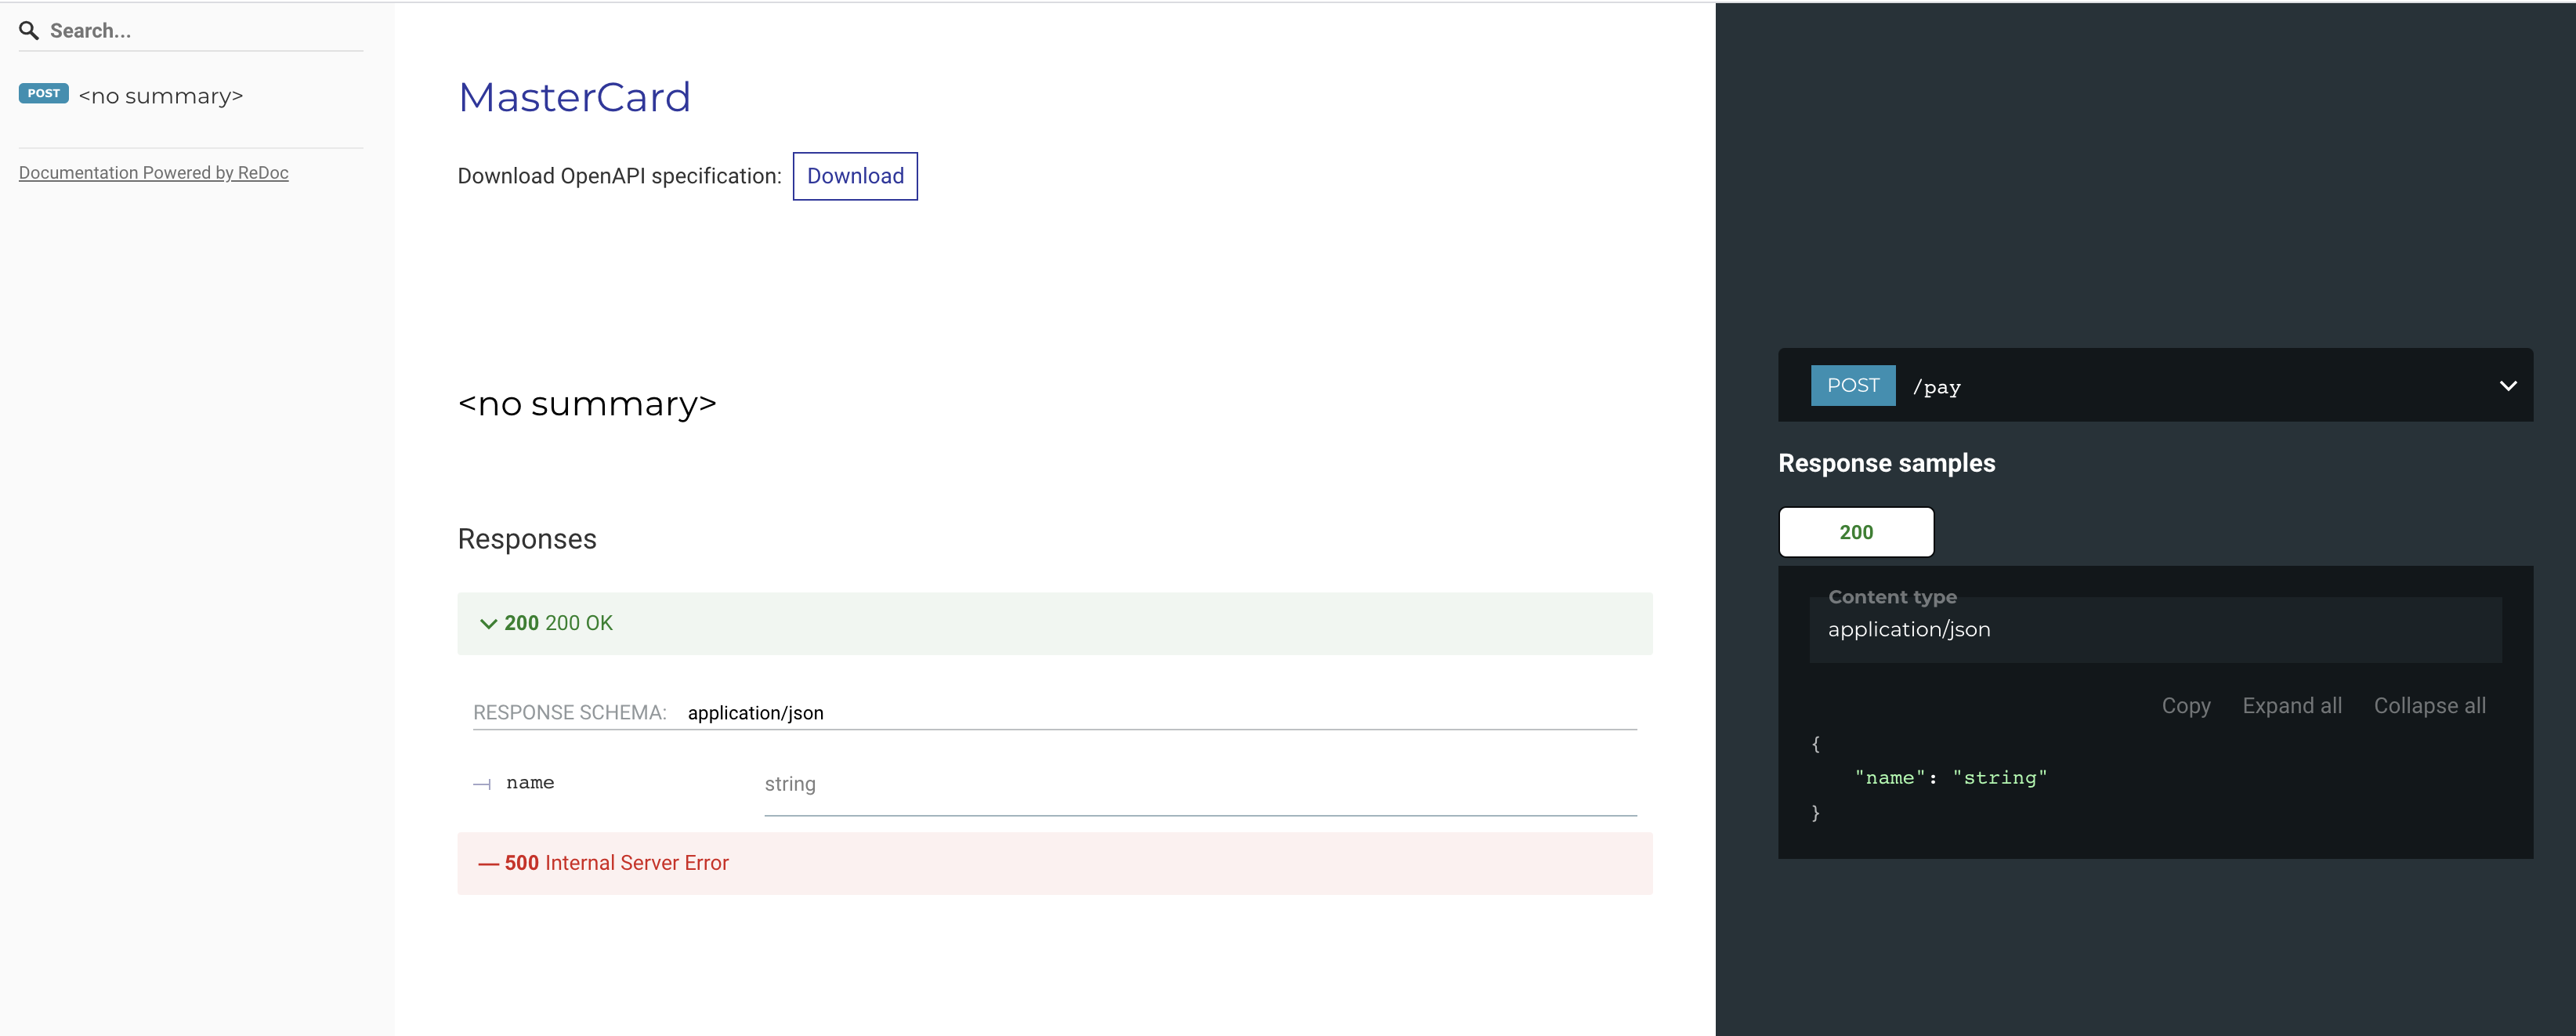2576x1036 pixels.
Task: Open the POST /pay dropdown chevron
Action: [x=2508, y=385]
